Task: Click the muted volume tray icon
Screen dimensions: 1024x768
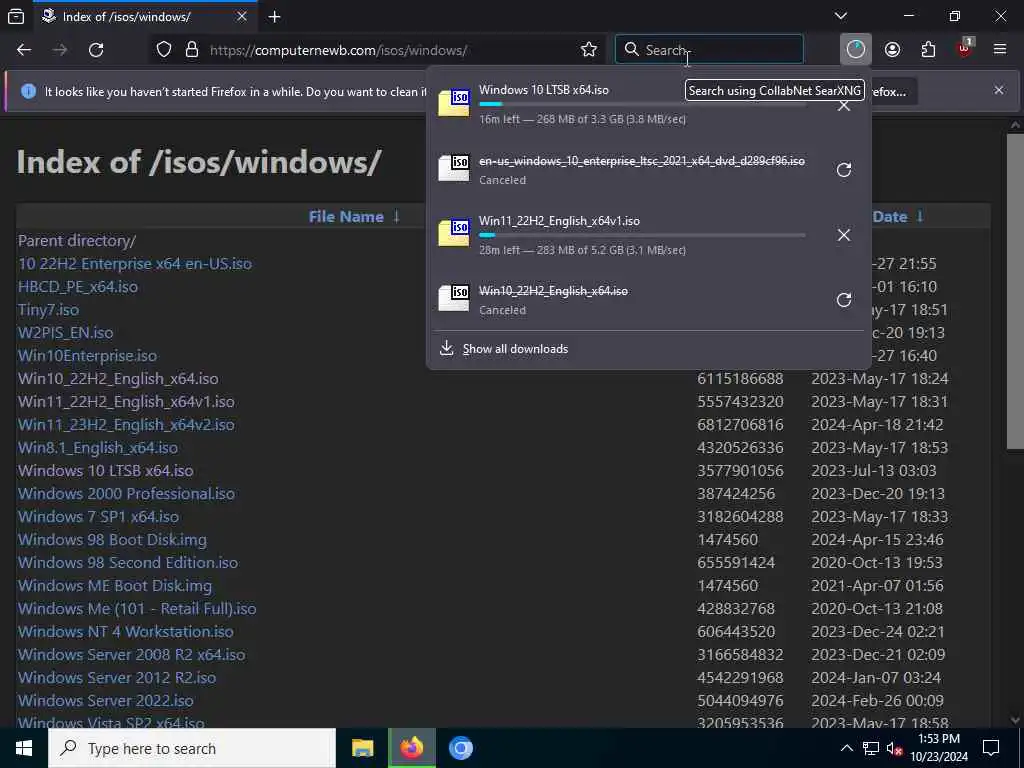Action: (x=893, y=748)
